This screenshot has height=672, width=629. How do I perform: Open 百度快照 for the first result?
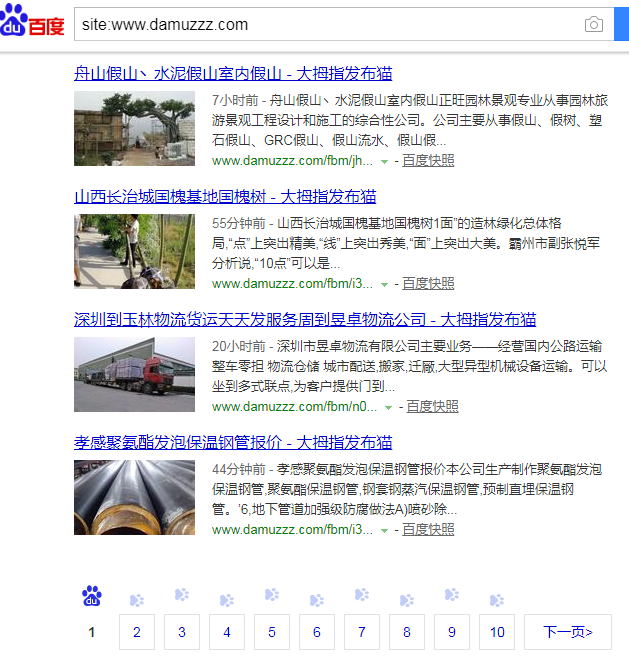point(428,160)
